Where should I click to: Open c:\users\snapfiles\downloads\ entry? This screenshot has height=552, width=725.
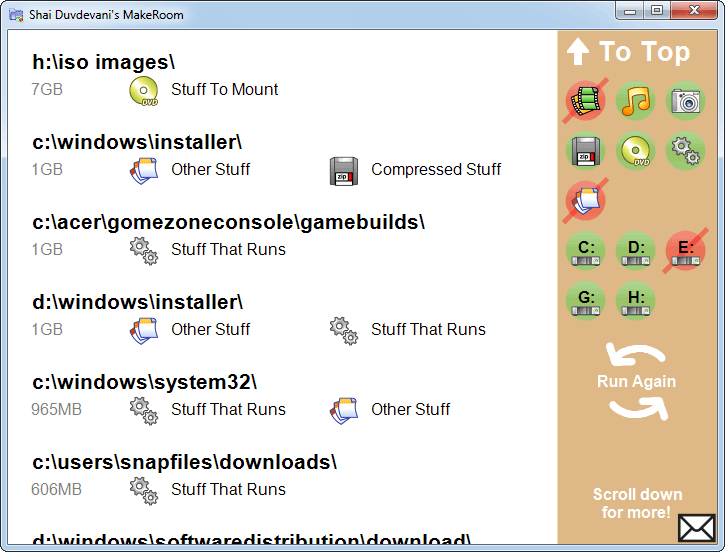184,462
